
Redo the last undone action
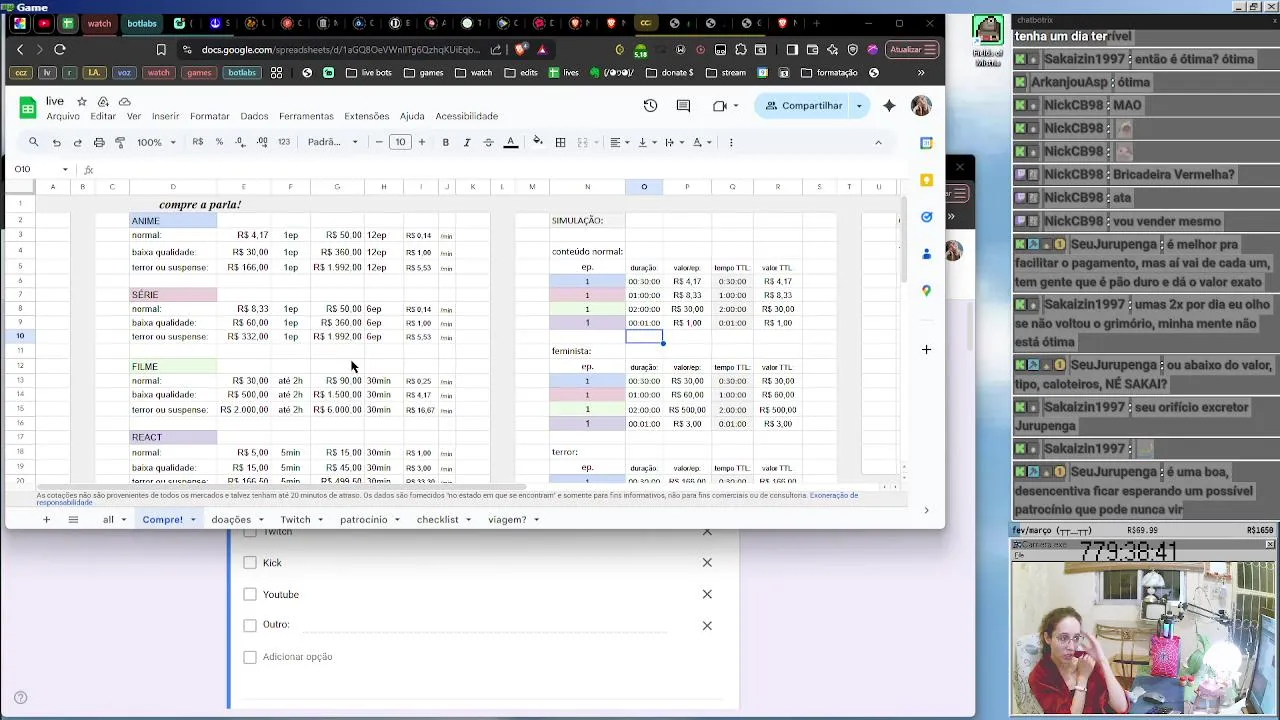pyautogui.click(x=77, y=142)
